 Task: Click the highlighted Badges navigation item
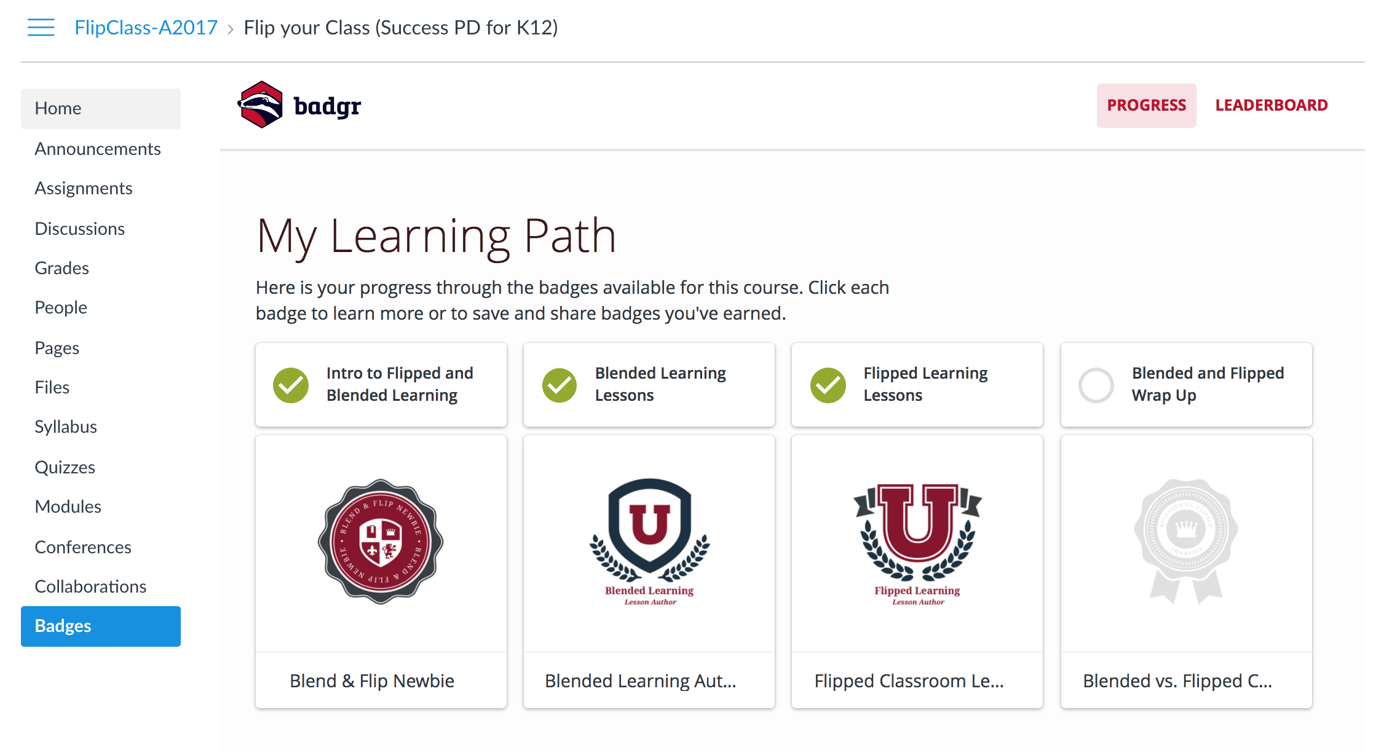pos(62,626)
